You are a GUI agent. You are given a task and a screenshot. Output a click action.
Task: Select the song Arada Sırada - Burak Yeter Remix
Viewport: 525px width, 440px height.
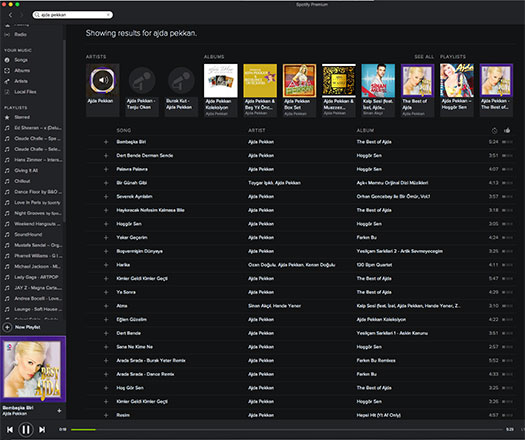click(151, 361)
